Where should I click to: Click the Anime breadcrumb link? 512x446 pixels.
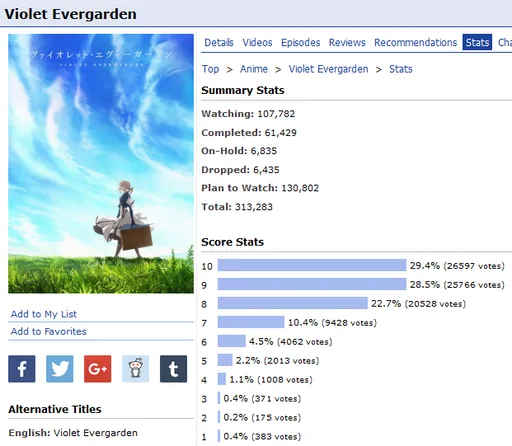coord(254,69)
